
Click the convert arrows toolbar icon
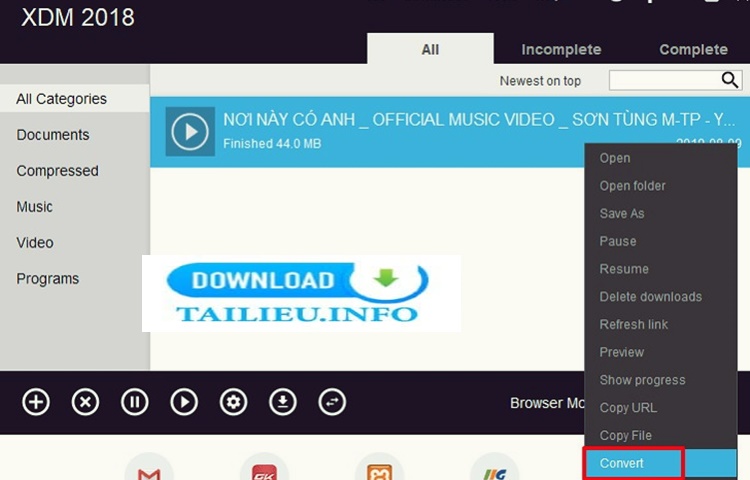tap(332, 402)
